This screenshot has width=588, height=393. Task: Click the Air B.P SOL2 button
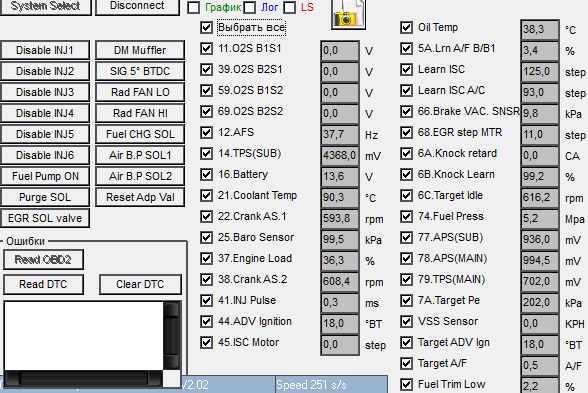(x=140, y=176)
